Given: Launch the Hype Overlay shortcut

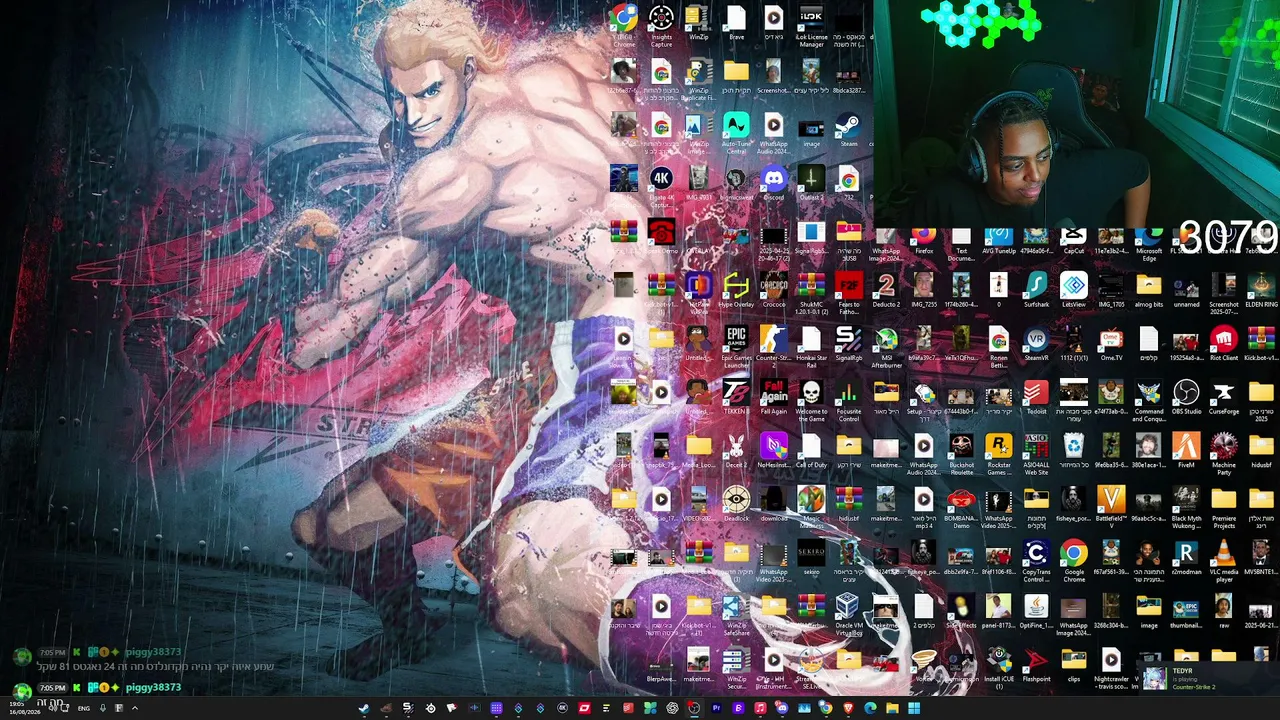Looking at the screenshot, I should pyautogui.click(x=736, y=292).
